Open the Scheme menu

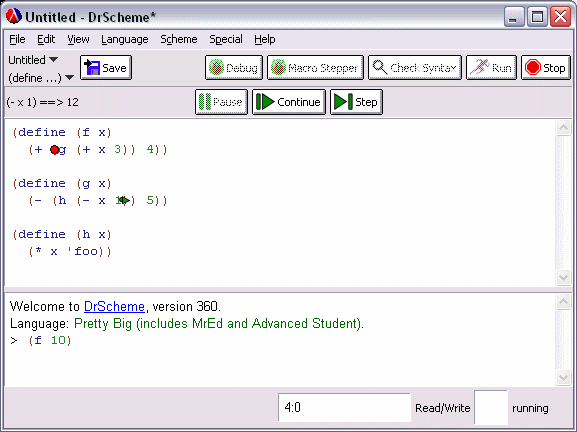(x=178, y=39)
